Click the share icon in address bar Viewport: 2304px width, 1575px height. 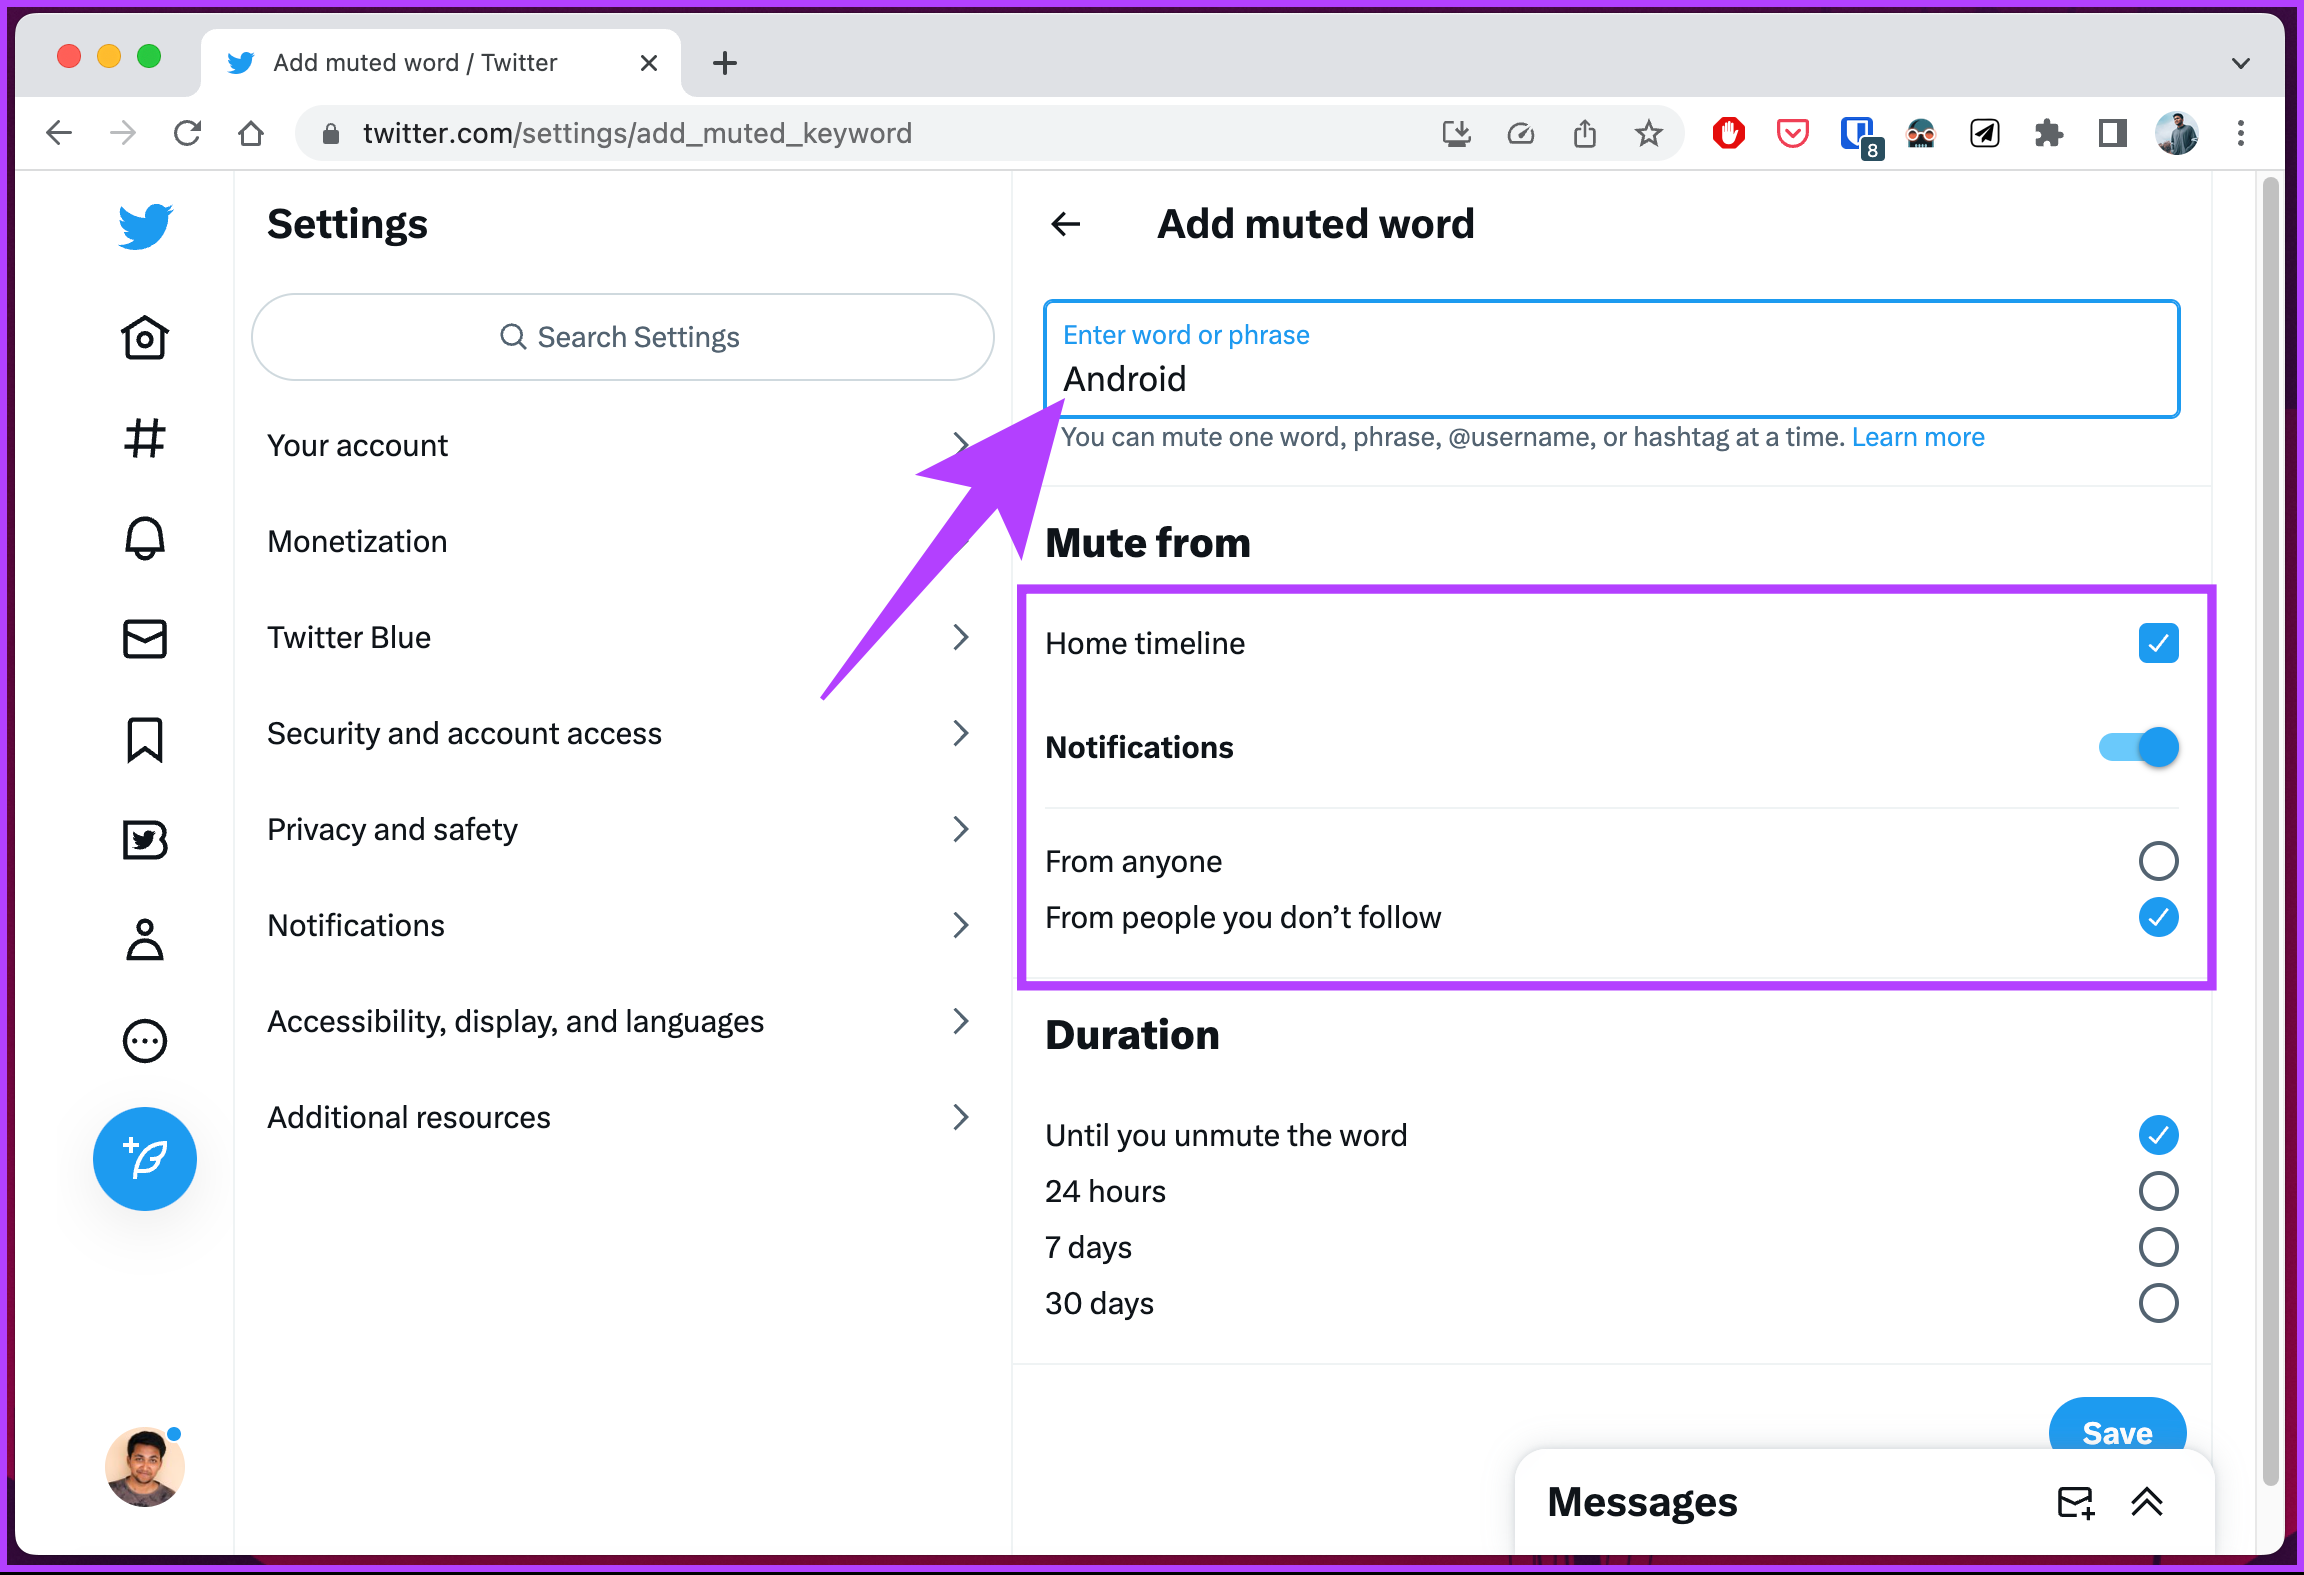[x=1585, y=133]
